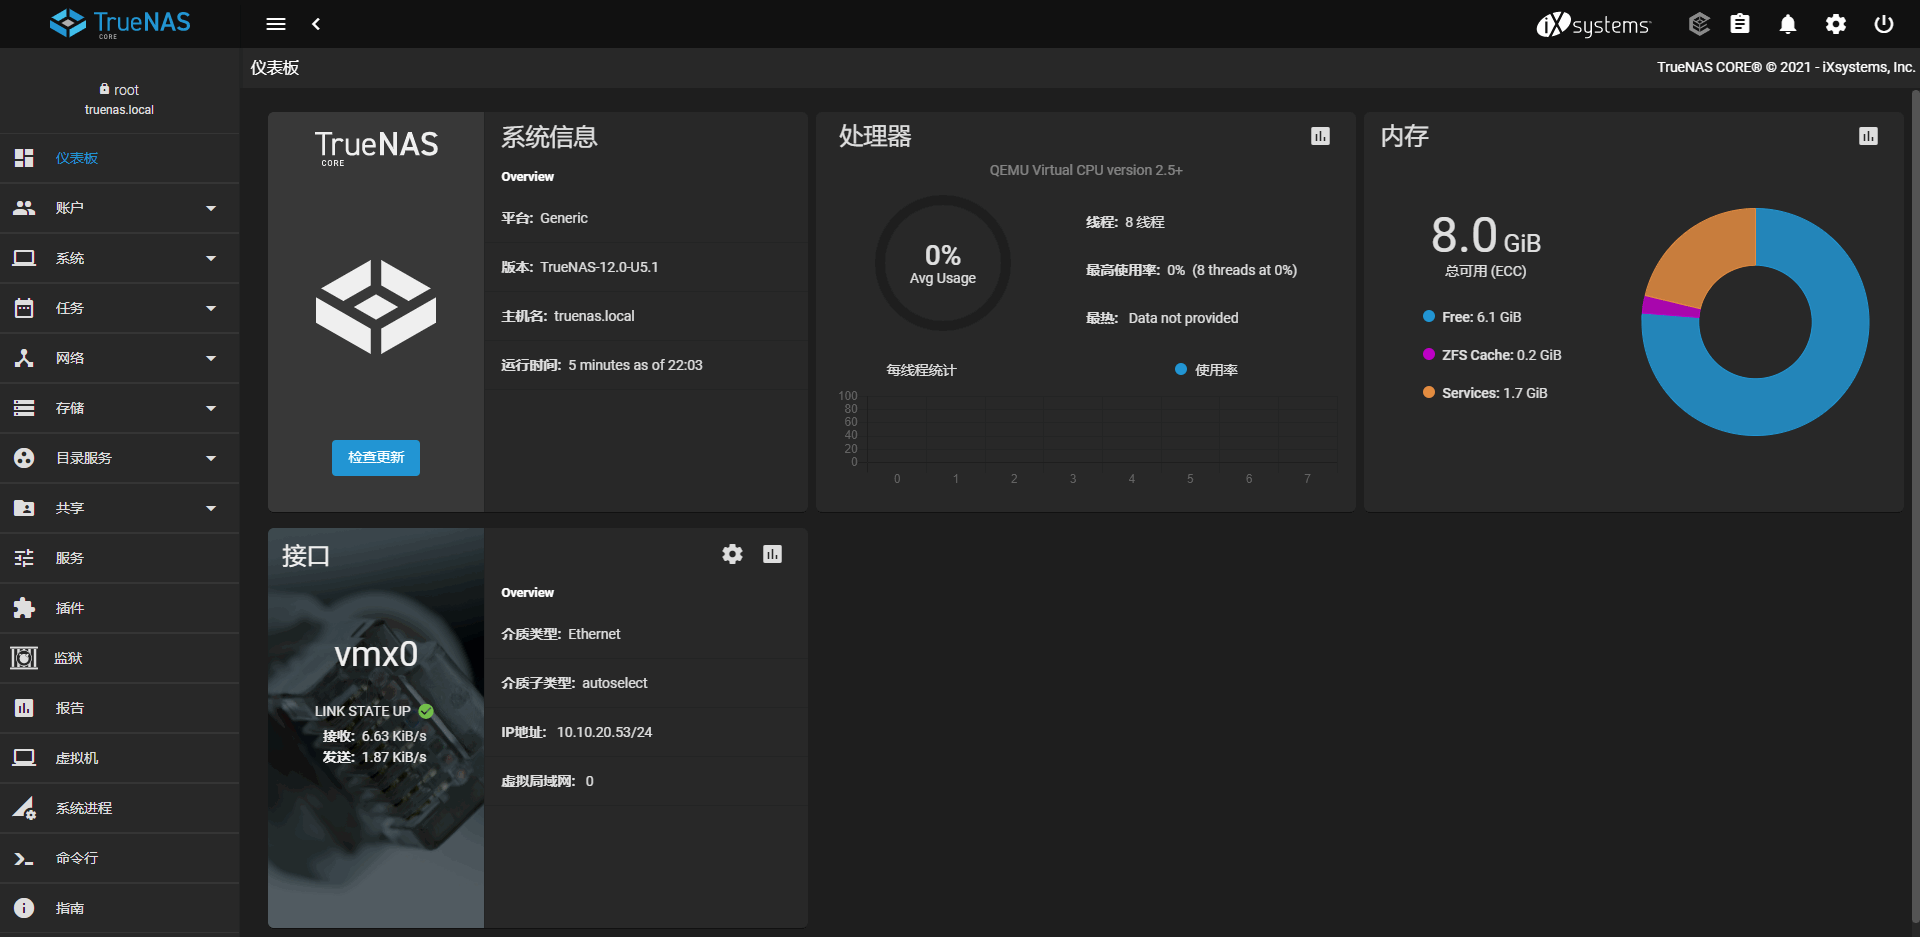Click the 0% Avg Usage gauge
1920x937 pixels.
[943, 263]
